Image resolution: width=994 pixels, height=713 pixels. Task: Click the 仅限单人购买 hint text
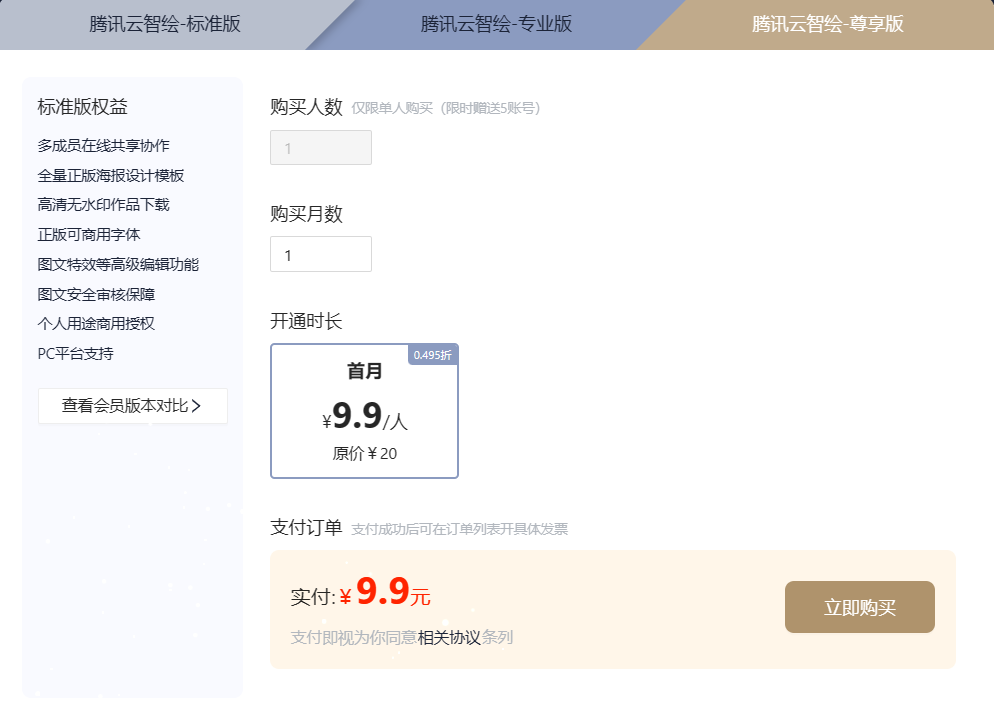coord(446,108)
